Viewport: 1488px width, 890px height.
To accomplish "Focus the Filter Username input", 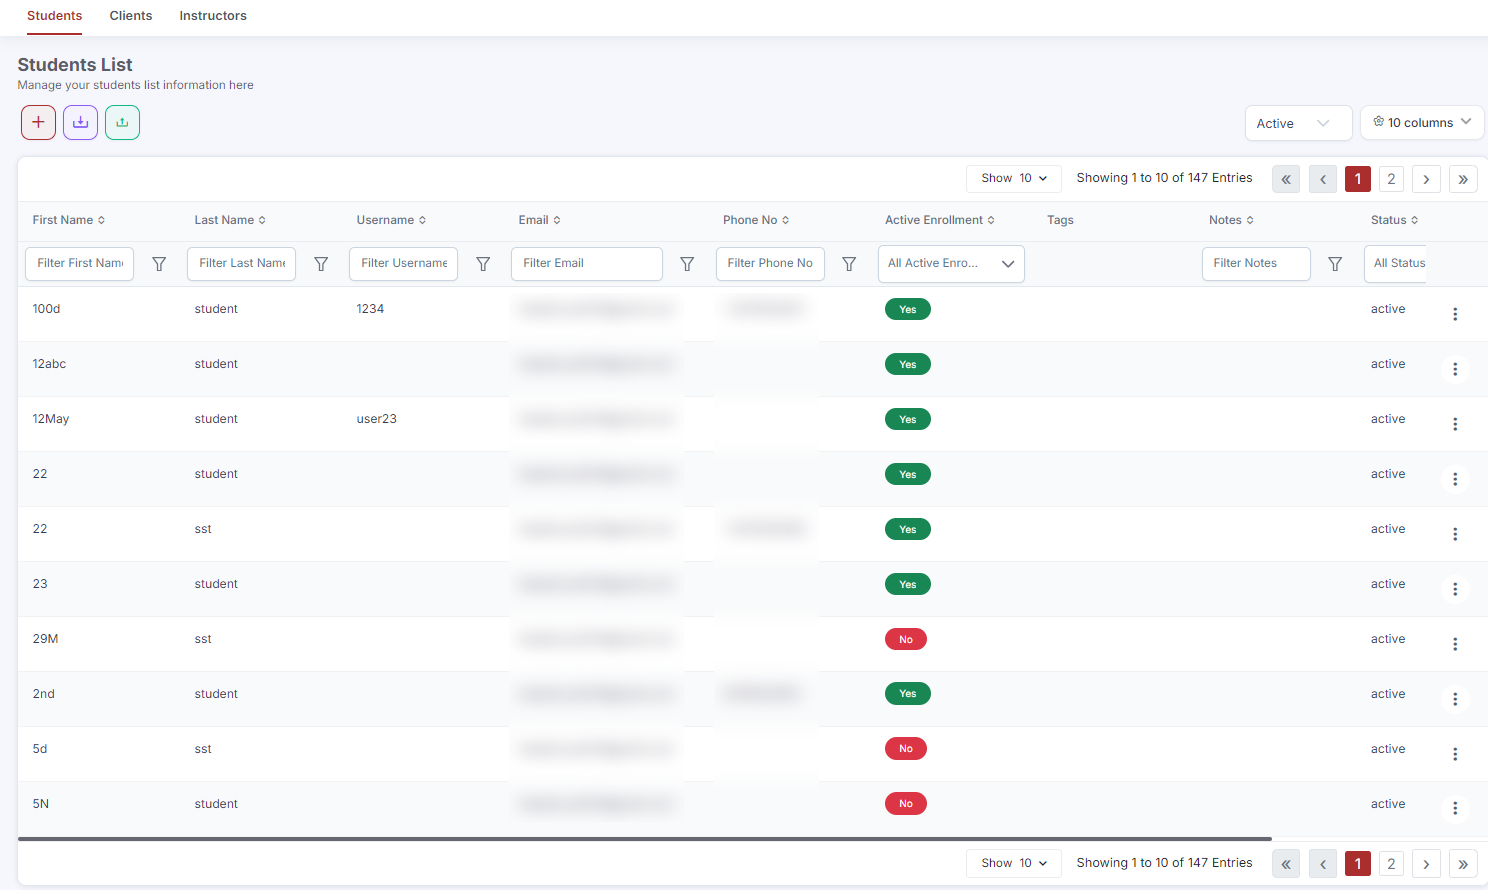I will click(x=404, y=264).
